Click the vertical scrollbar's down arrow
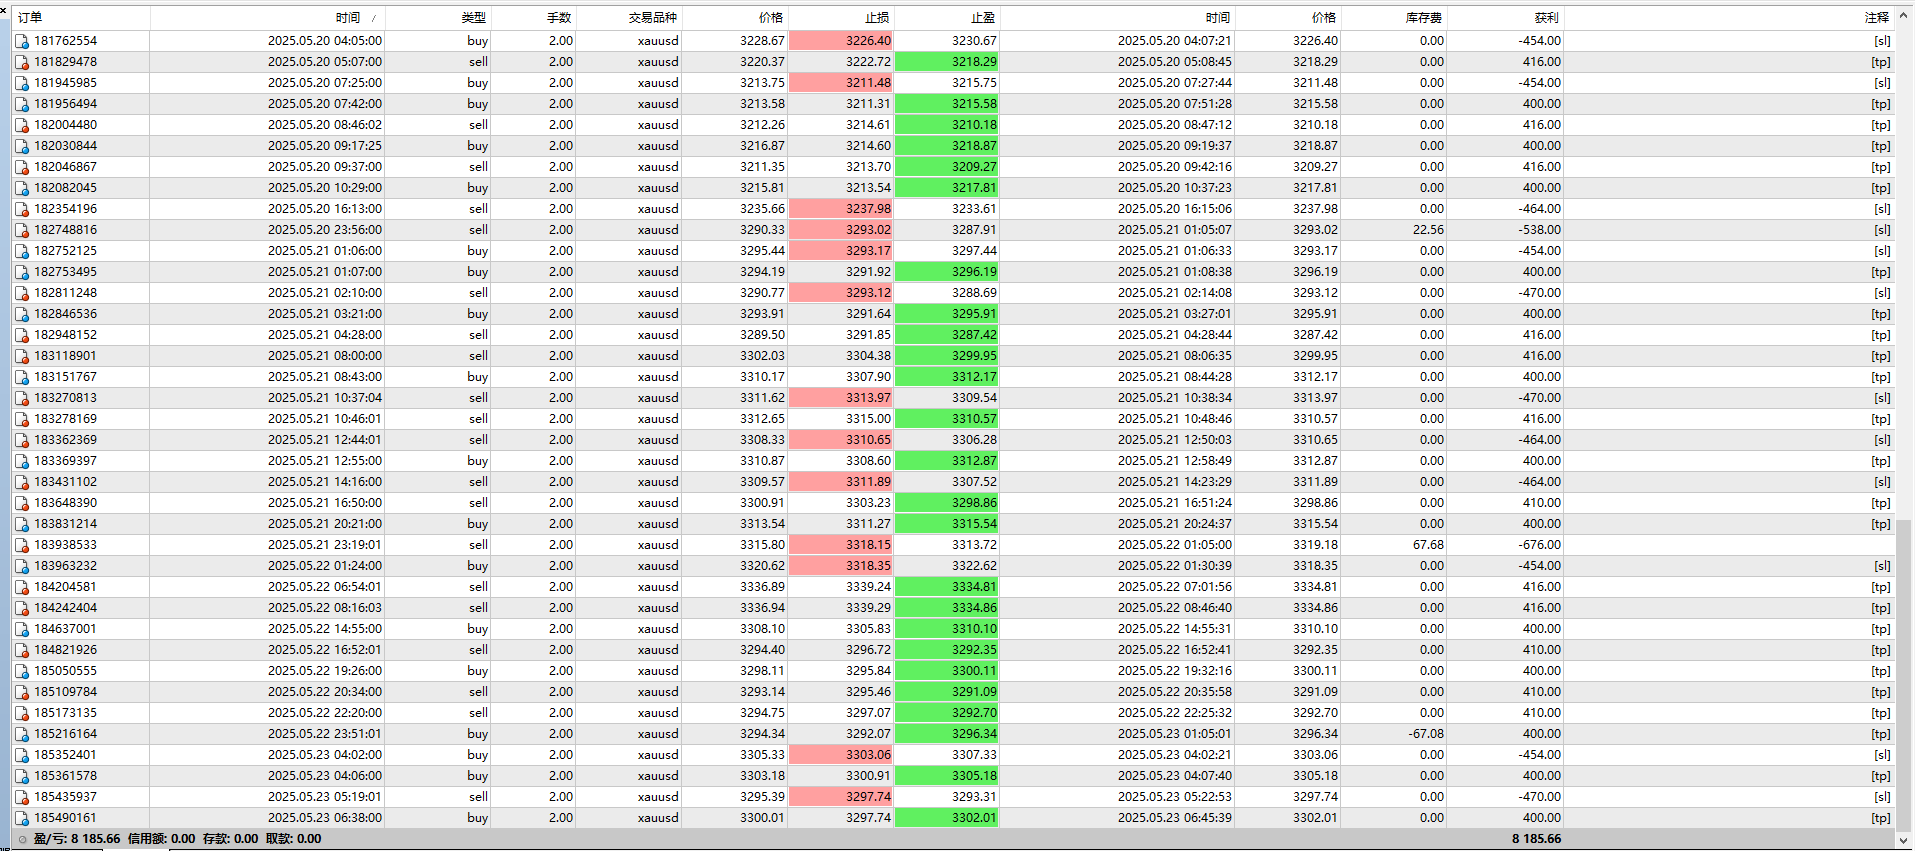Viewport: 1915px width, 851px height. pyautogui.click(x=1905, y=840)
